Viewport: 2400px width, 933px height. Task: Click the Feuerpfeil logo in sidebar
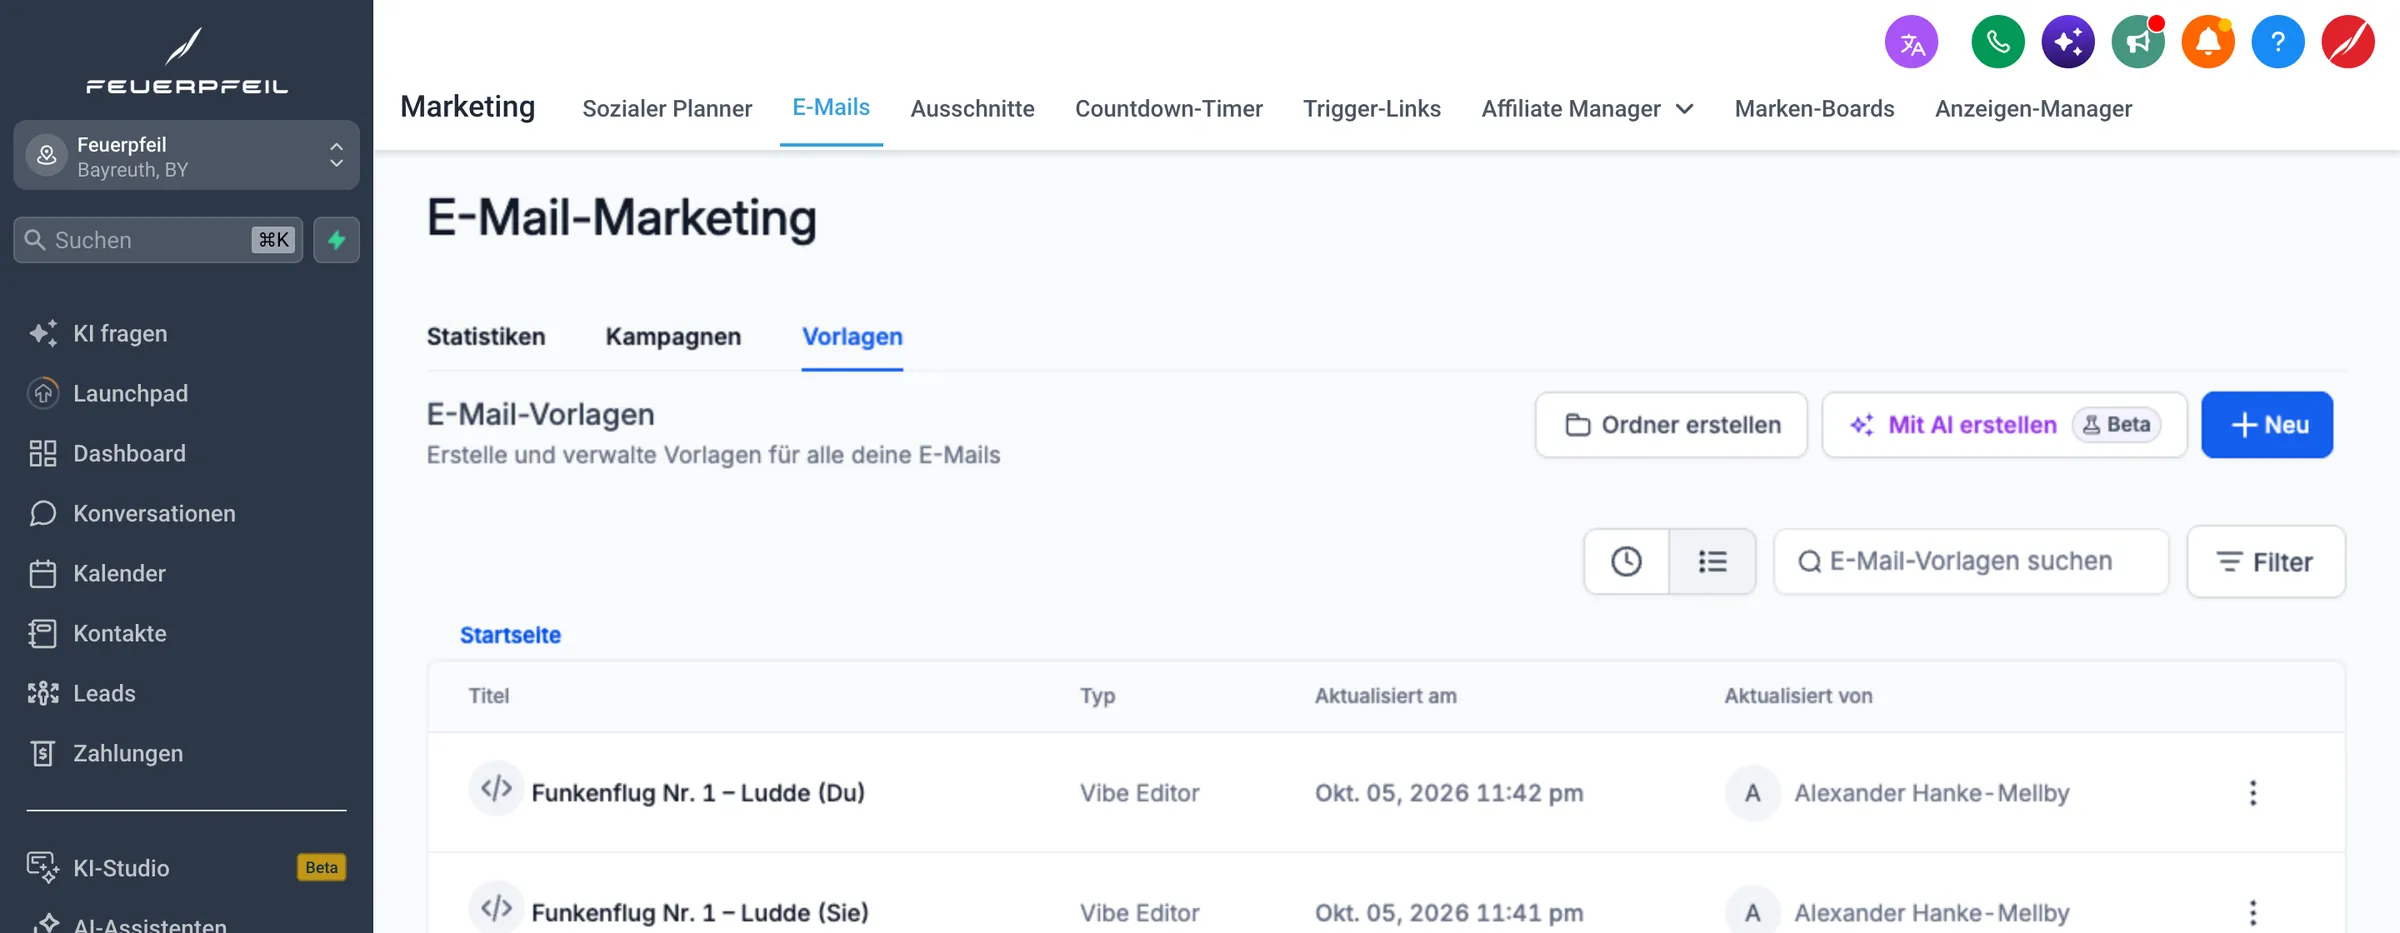pos(187,61)
